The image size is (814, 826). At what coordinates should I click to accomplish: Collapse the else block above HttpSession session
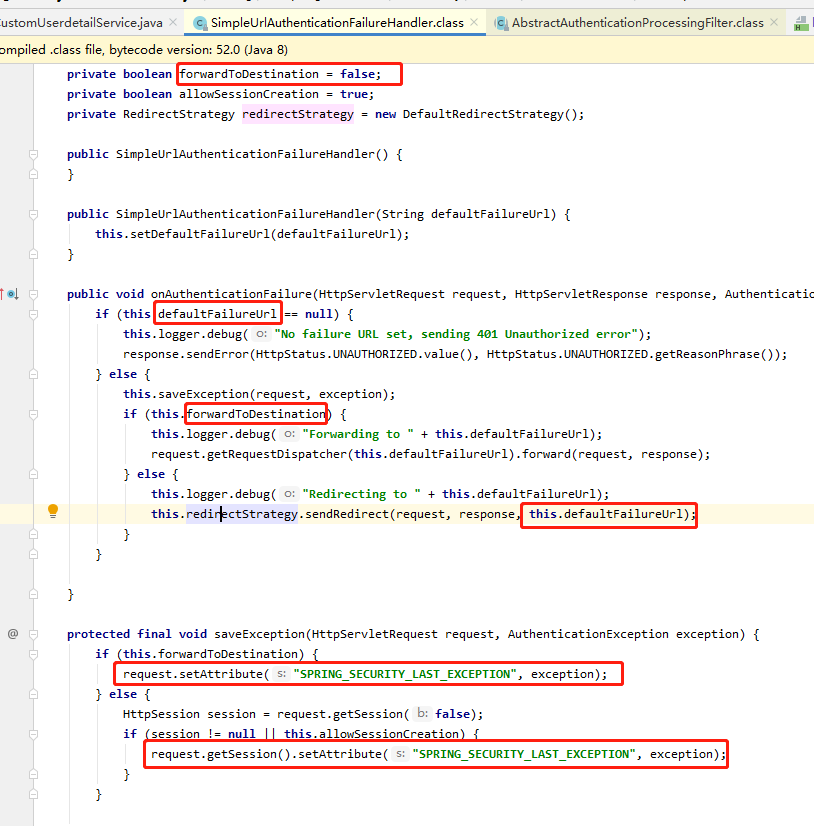33,694
